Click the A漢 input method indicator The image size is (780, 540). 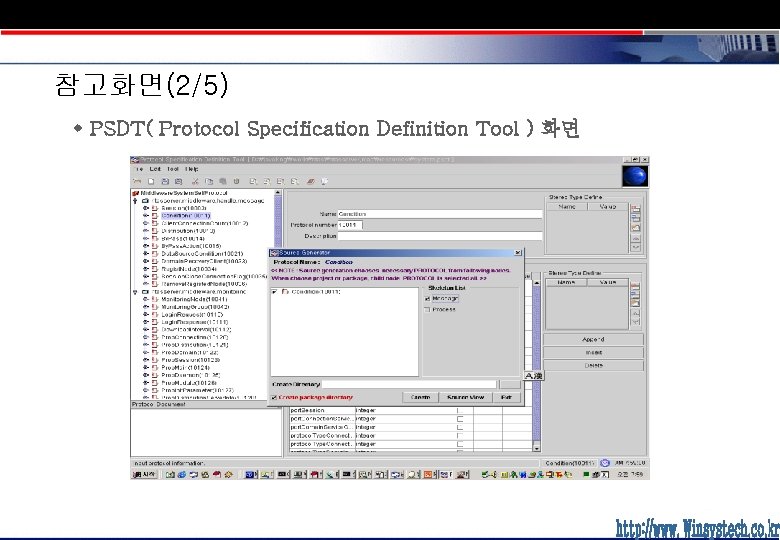tap(534, 376)
